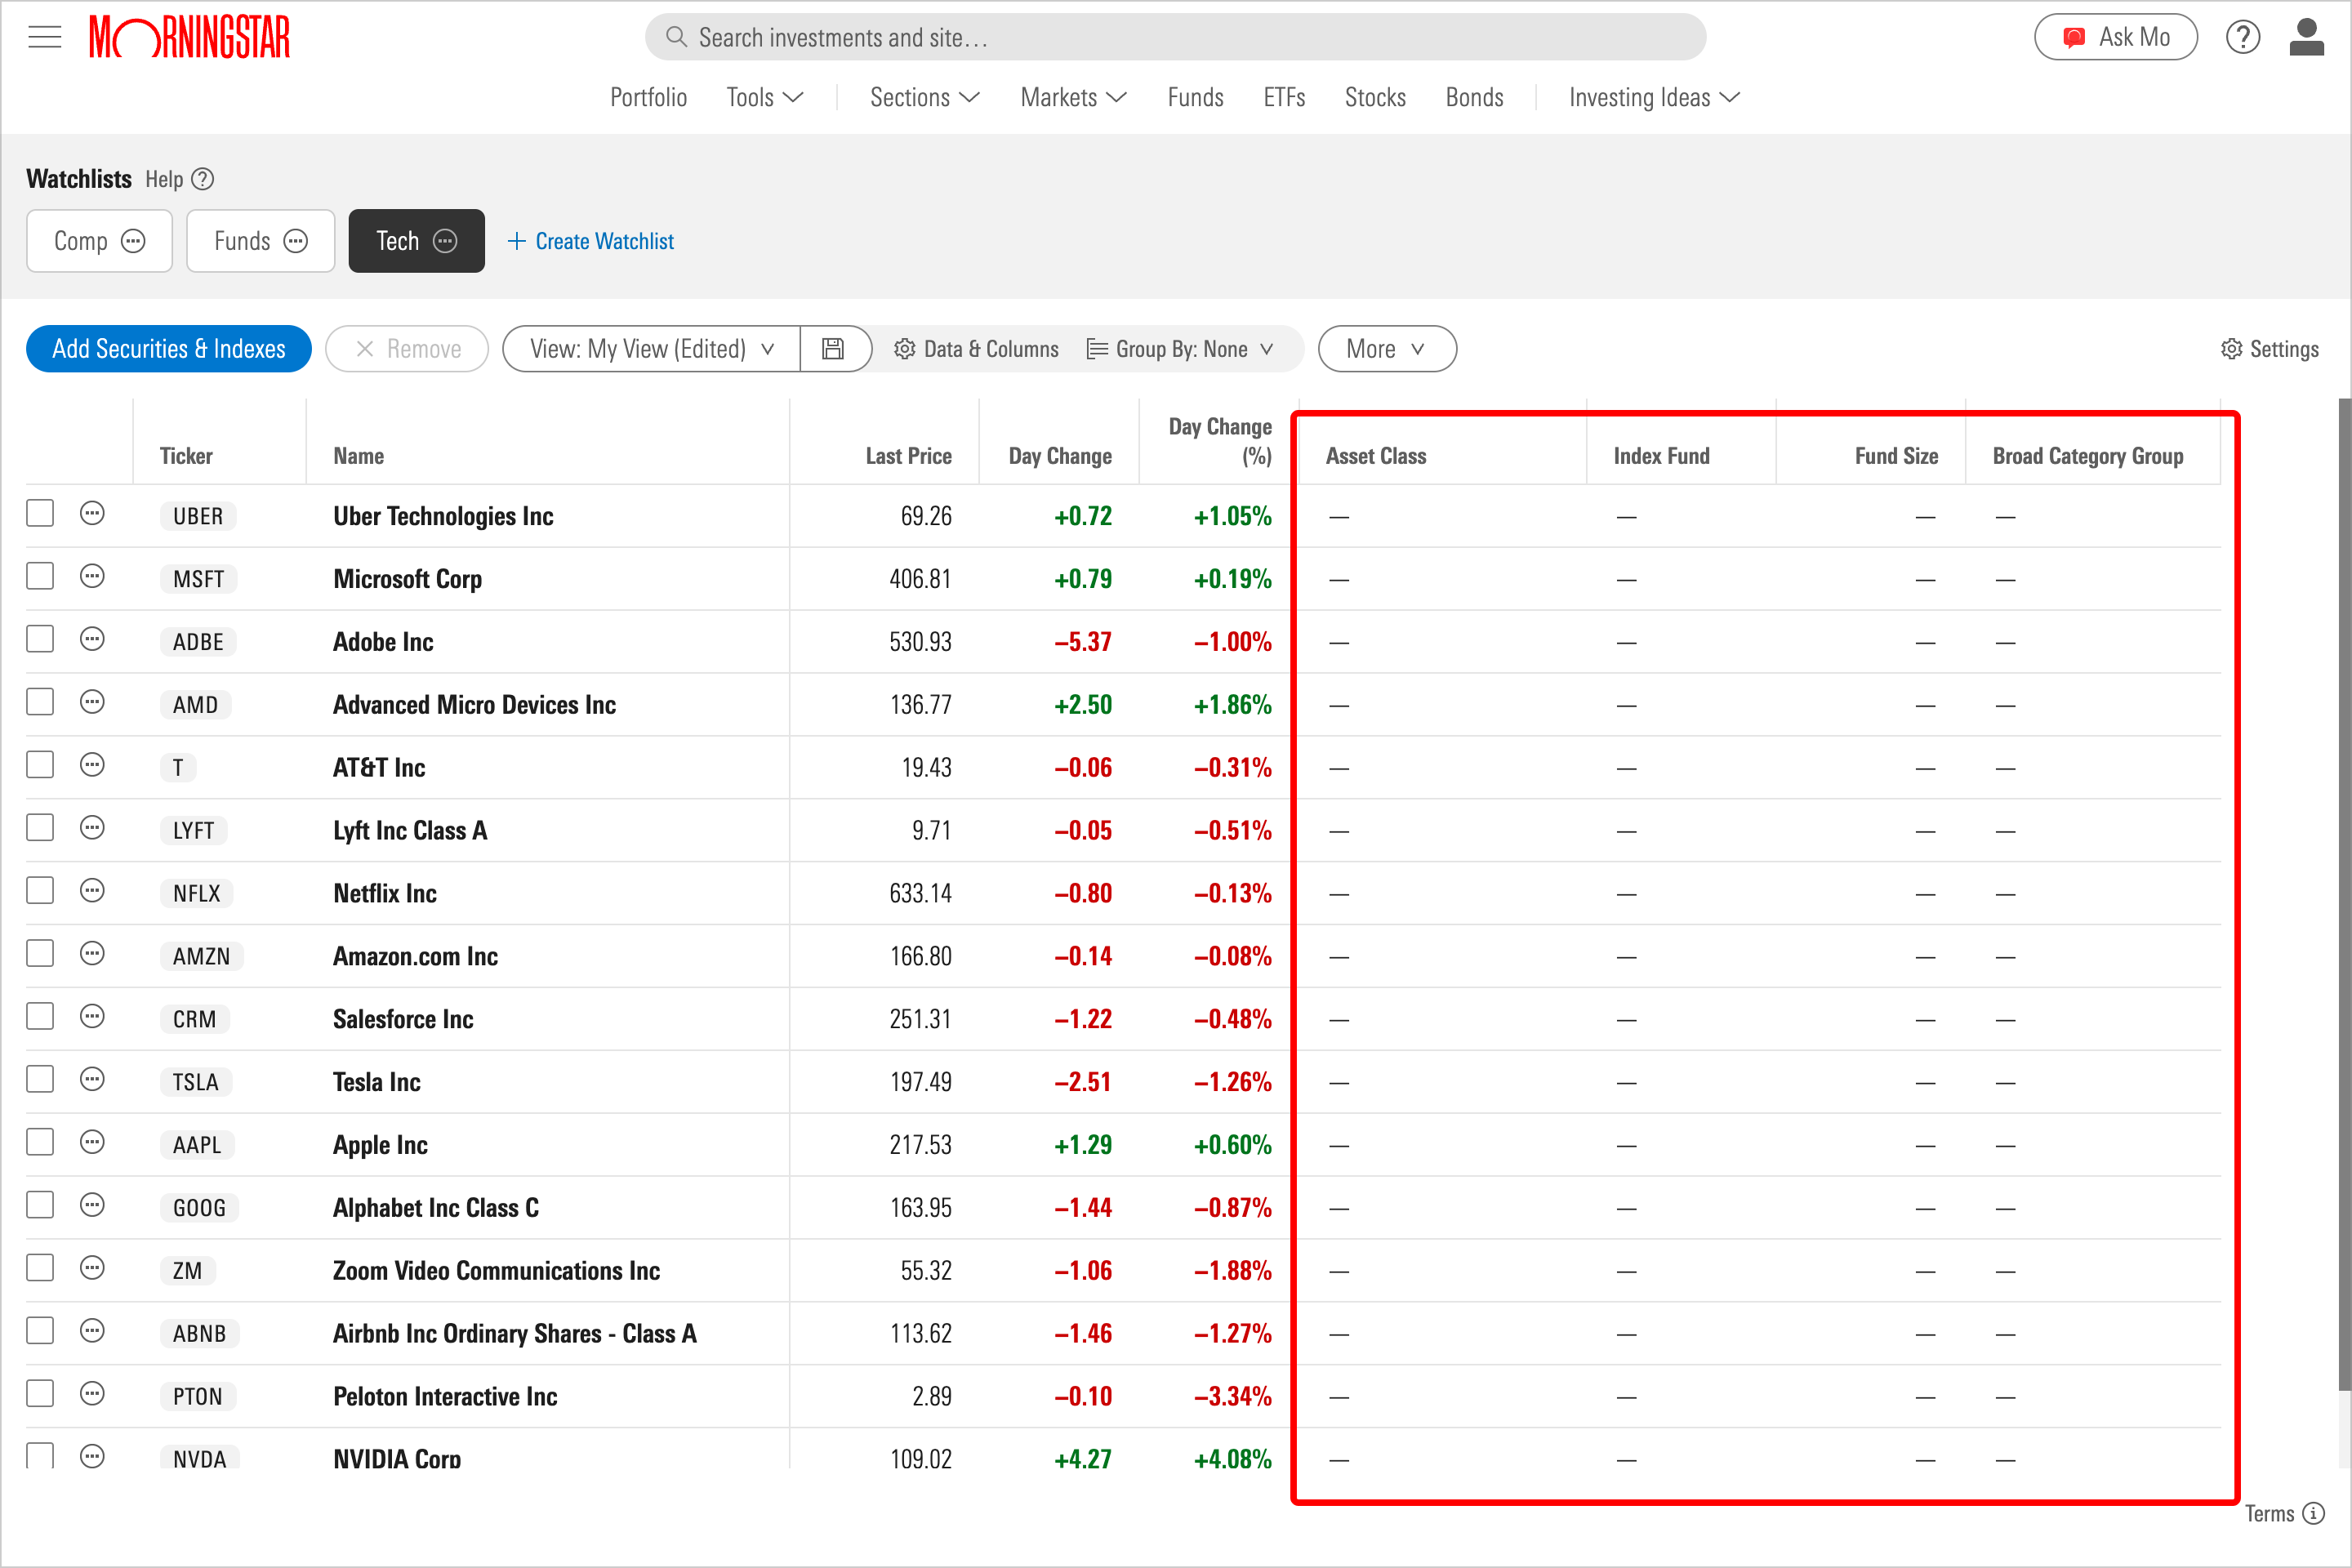Open options menu for Funds watchlist

click(296, 241)
